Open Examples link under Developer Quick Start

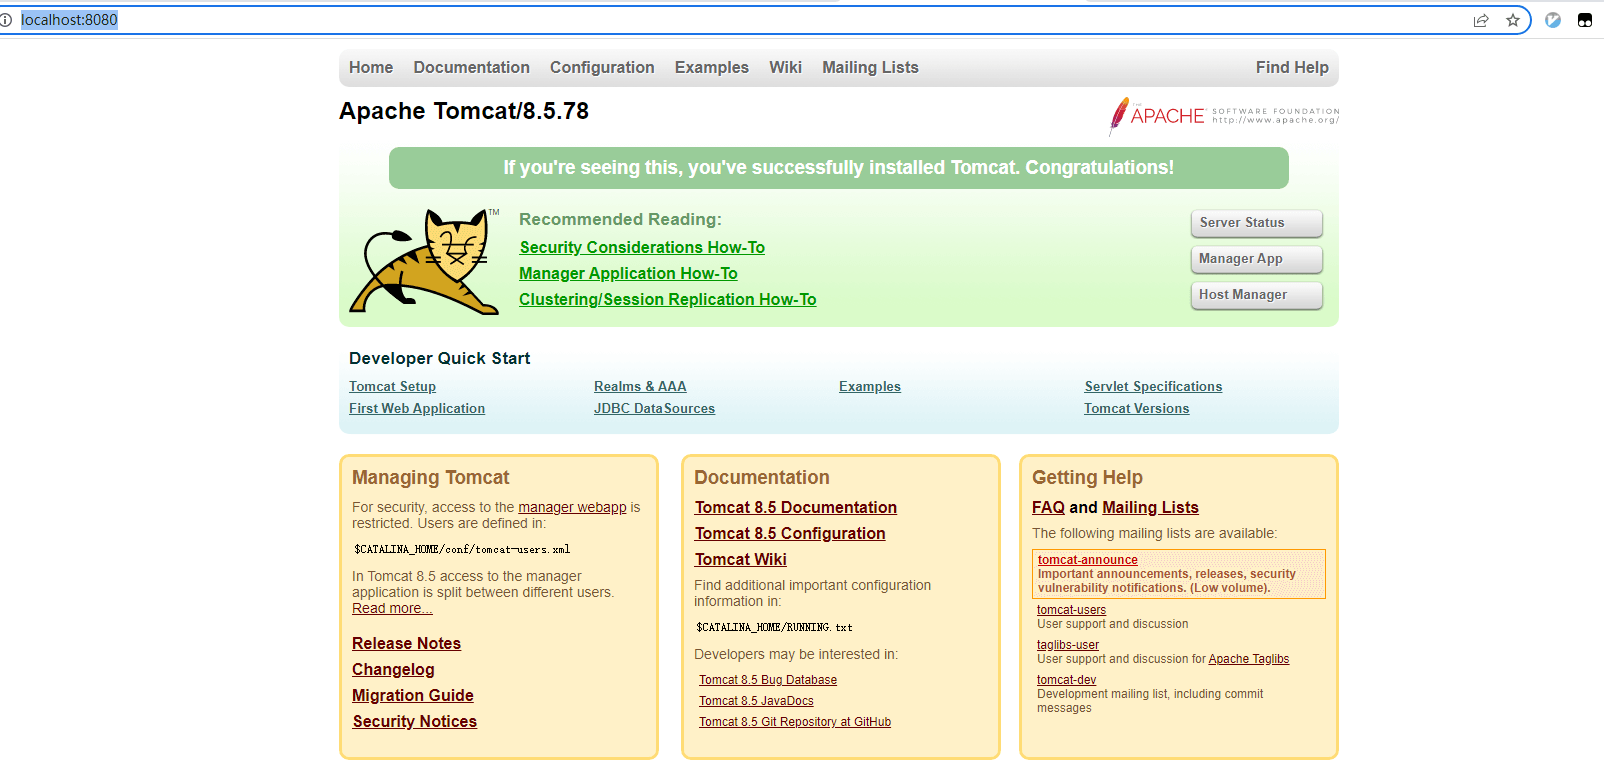[x=870, y=386]
